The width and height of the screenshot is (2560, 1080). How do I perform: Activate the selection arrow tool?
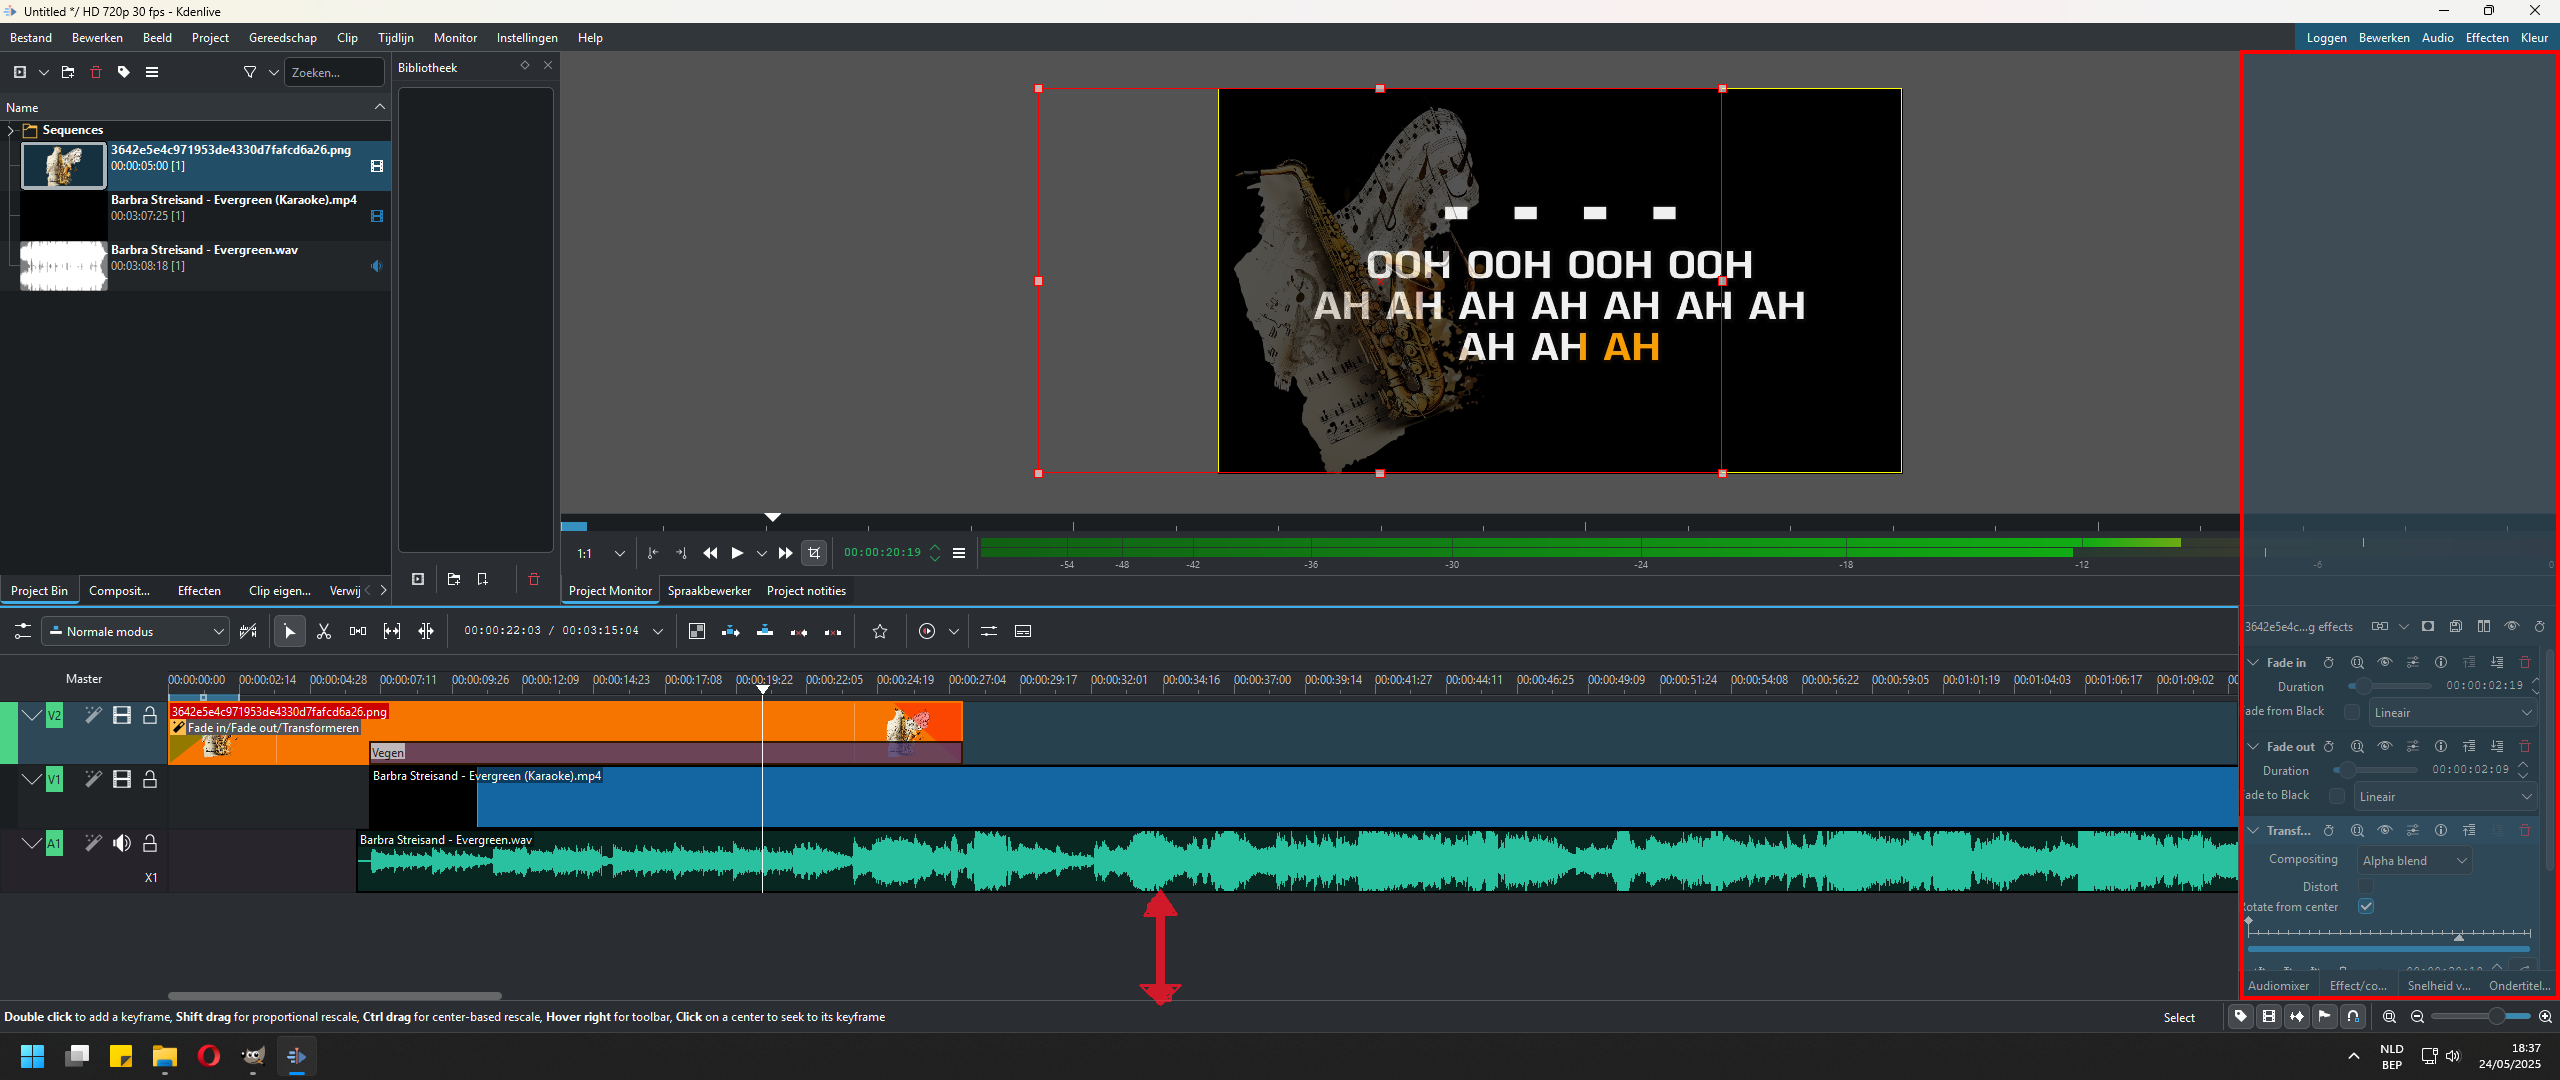[289, 631]
